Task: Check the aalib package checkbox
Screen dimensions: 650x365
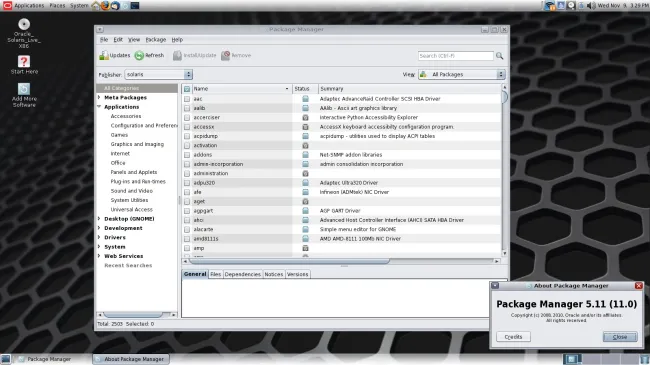Action: coord(187,108)
